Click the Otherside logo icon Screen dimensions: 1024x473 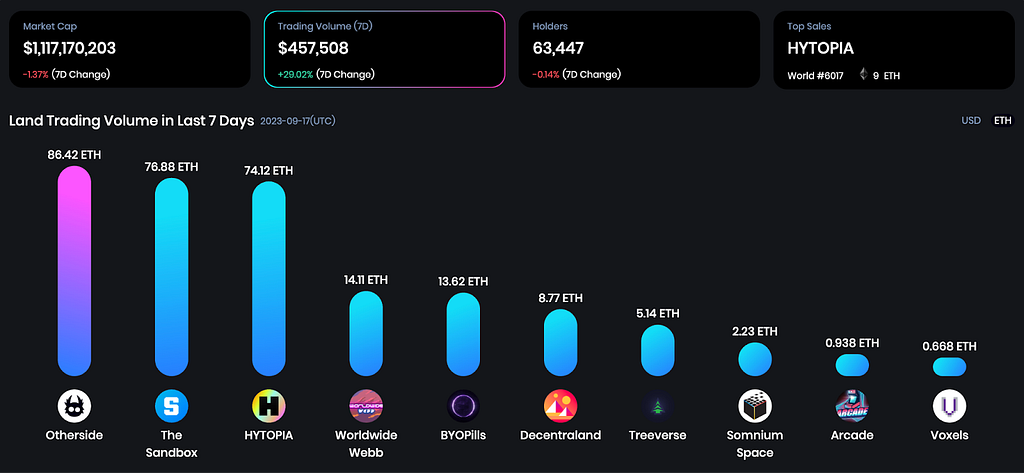(74, 406)
